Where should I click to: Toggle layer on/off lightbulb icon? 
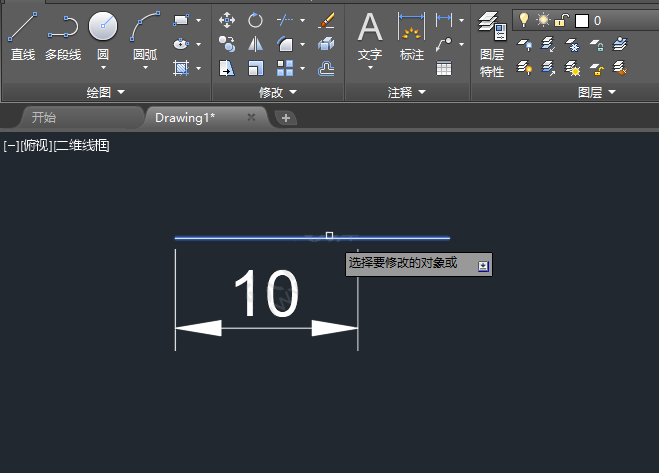[x=522, y=20]
